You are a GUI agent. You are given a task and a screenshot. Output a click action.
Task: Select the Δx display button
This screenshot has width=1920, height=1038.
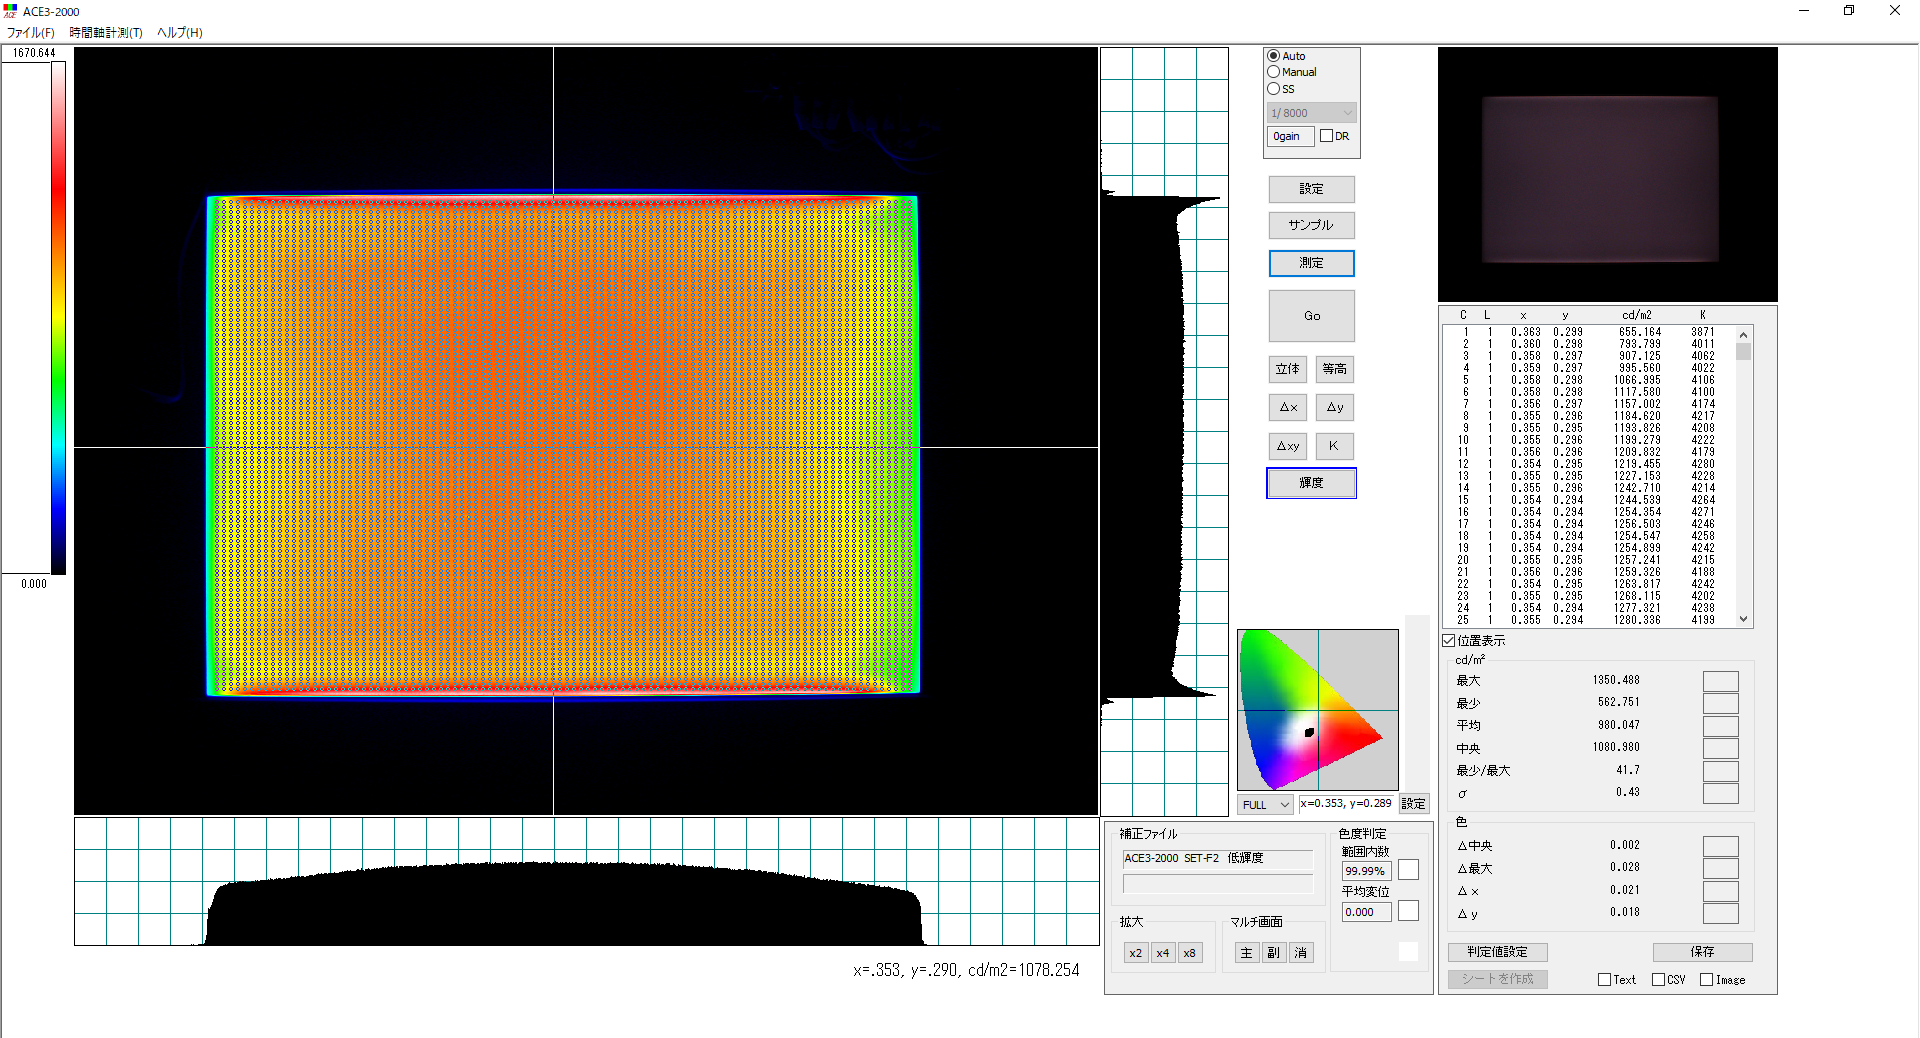tap(1287, 408)
